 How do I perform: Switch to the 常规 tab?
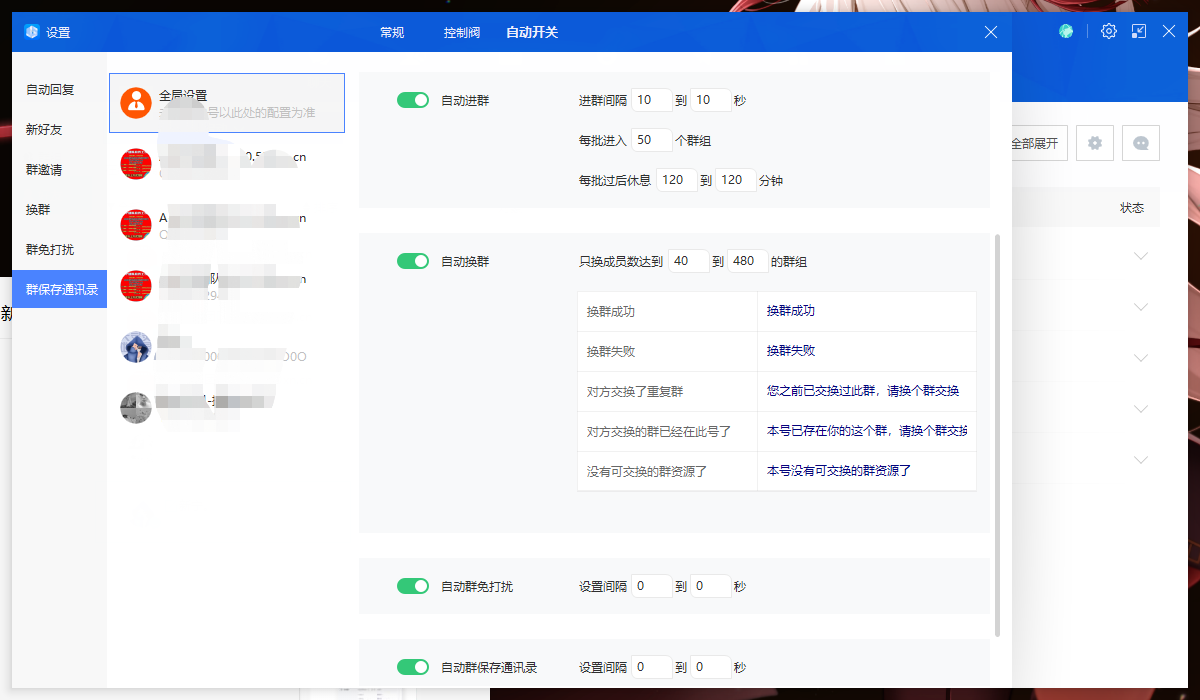392,32
